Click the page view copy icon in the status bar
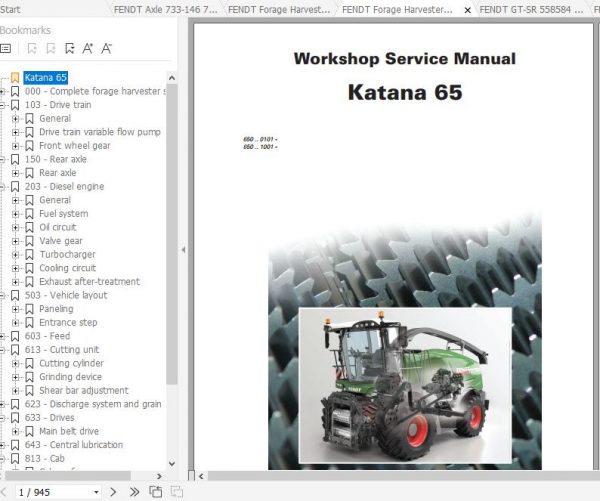Screen dimensions: 600x501 pyautogui.click(x=155, y=492)
